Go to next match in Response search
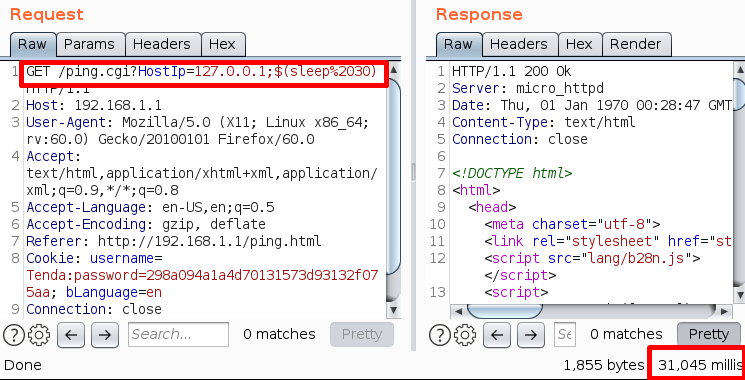This screenshot has width=745, height=380. pyautogui.click(x=531, y=335)
